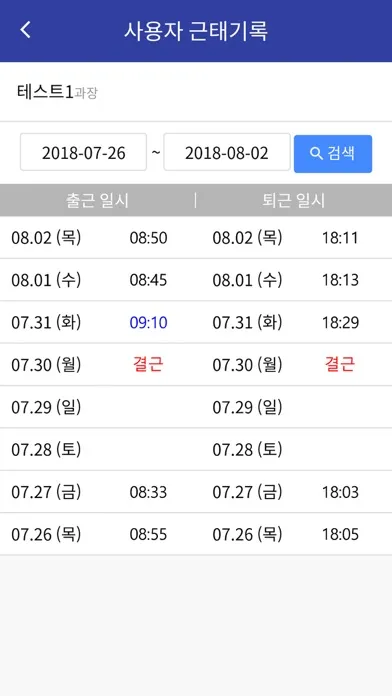Viewport: 392px width, 696px height.
Task: Select late clock-in time 09:10
Action: click(148, 322)
